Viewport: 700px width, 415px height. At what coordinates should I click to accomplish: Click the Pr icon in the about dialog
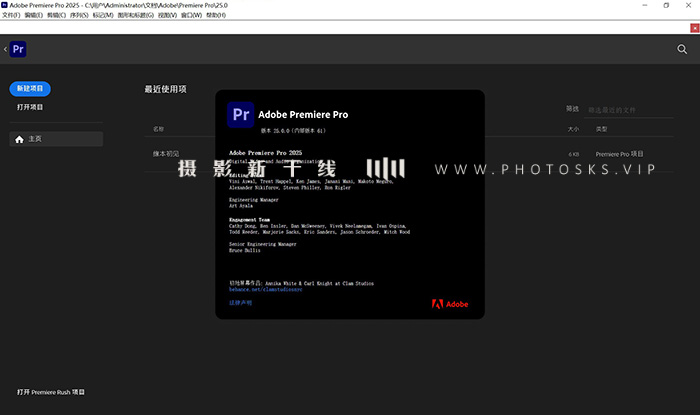241,115
